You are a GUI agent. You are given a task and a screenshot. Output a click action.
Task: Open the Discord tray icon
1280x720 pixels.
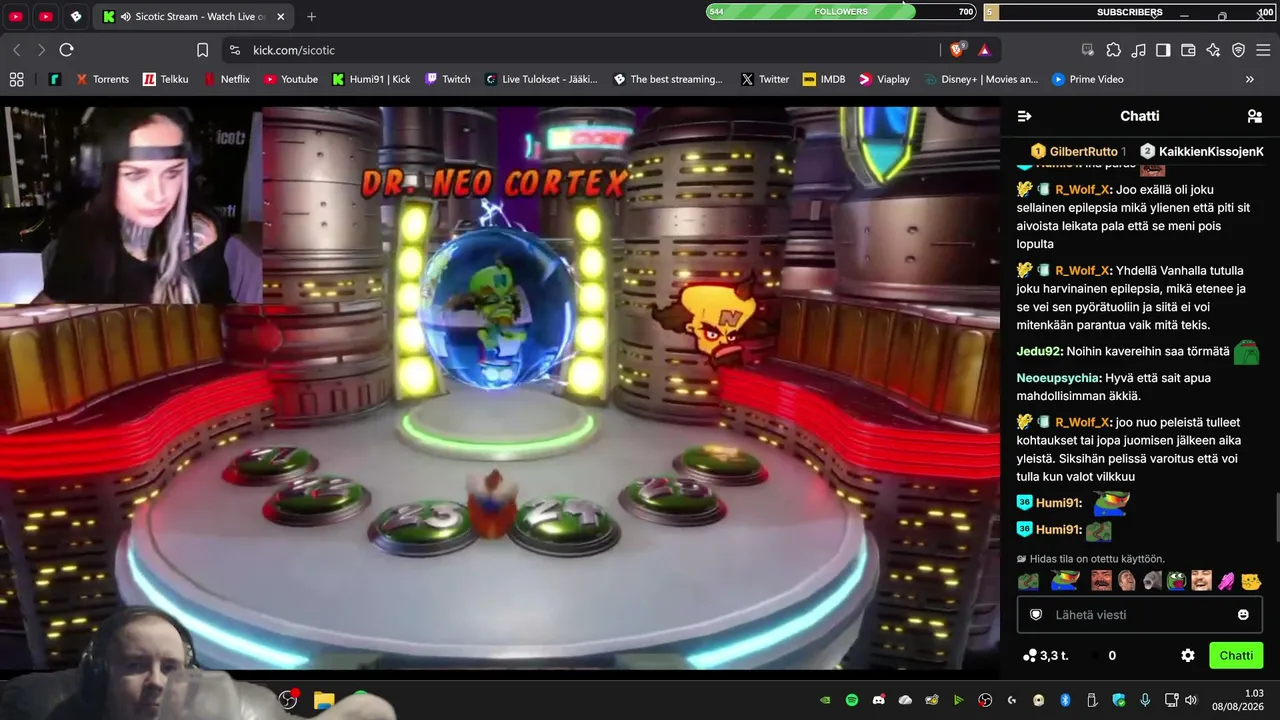pos(879,700)
